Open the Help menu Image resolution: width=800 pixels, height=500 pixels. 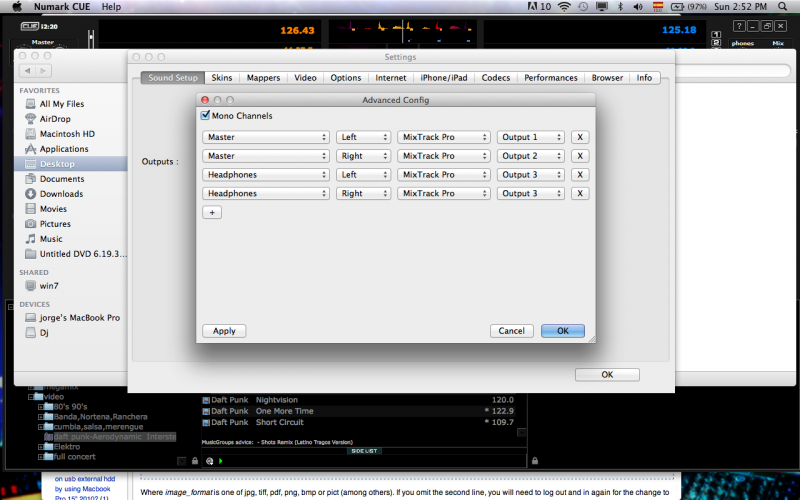coord(111,7)
